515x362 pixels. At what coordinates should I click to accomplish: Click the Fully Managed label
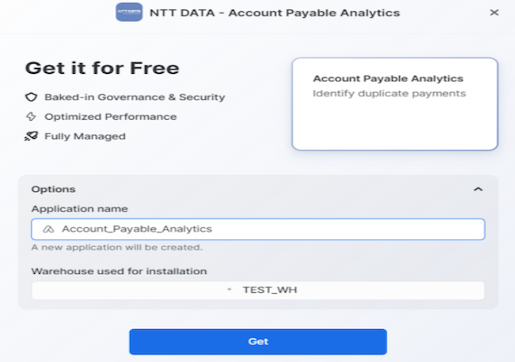pos(85,136)
